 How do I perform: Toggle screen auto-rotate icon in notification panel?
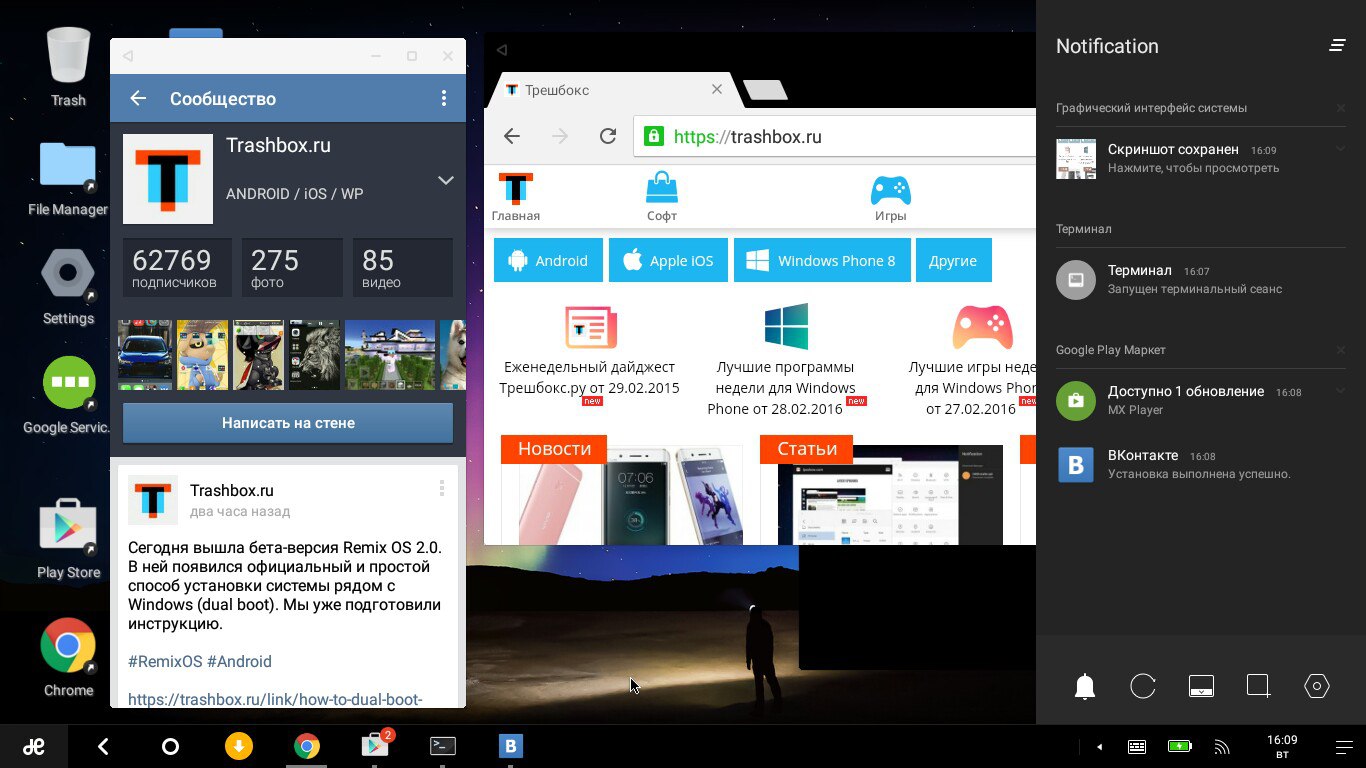[1143, 686]
